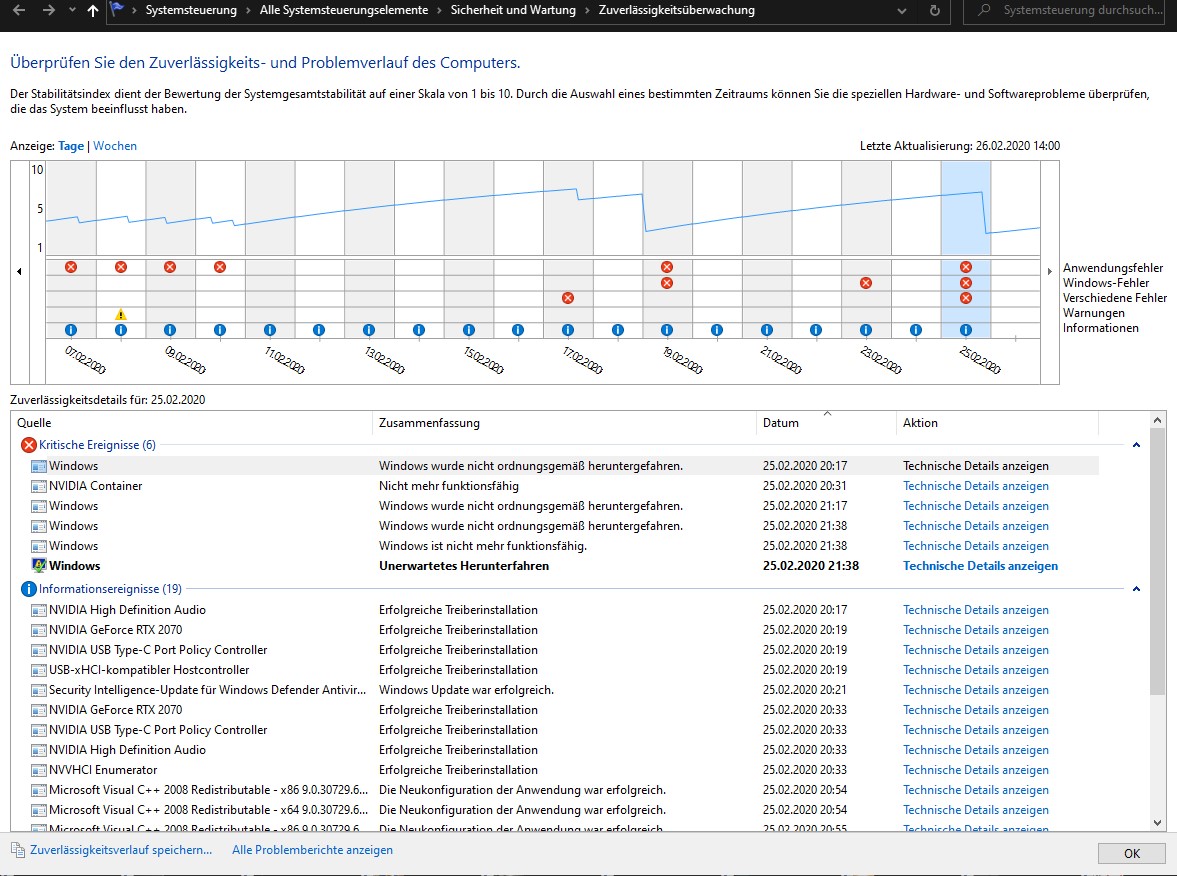
Task: Click the warning triangle icon on 08.02.2020
Action: [121, 315]
